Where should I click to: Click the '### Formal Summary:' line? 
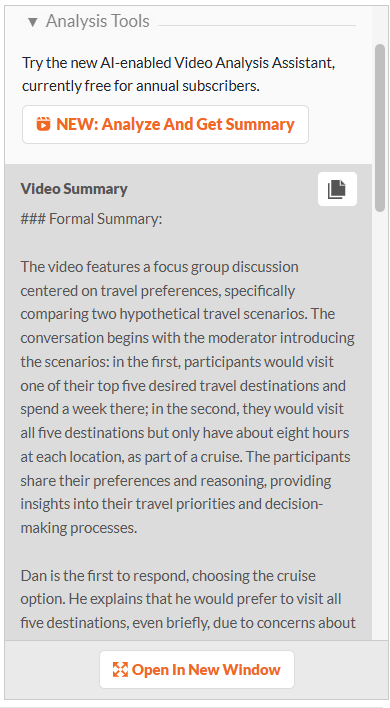click(x=91, y=219)
